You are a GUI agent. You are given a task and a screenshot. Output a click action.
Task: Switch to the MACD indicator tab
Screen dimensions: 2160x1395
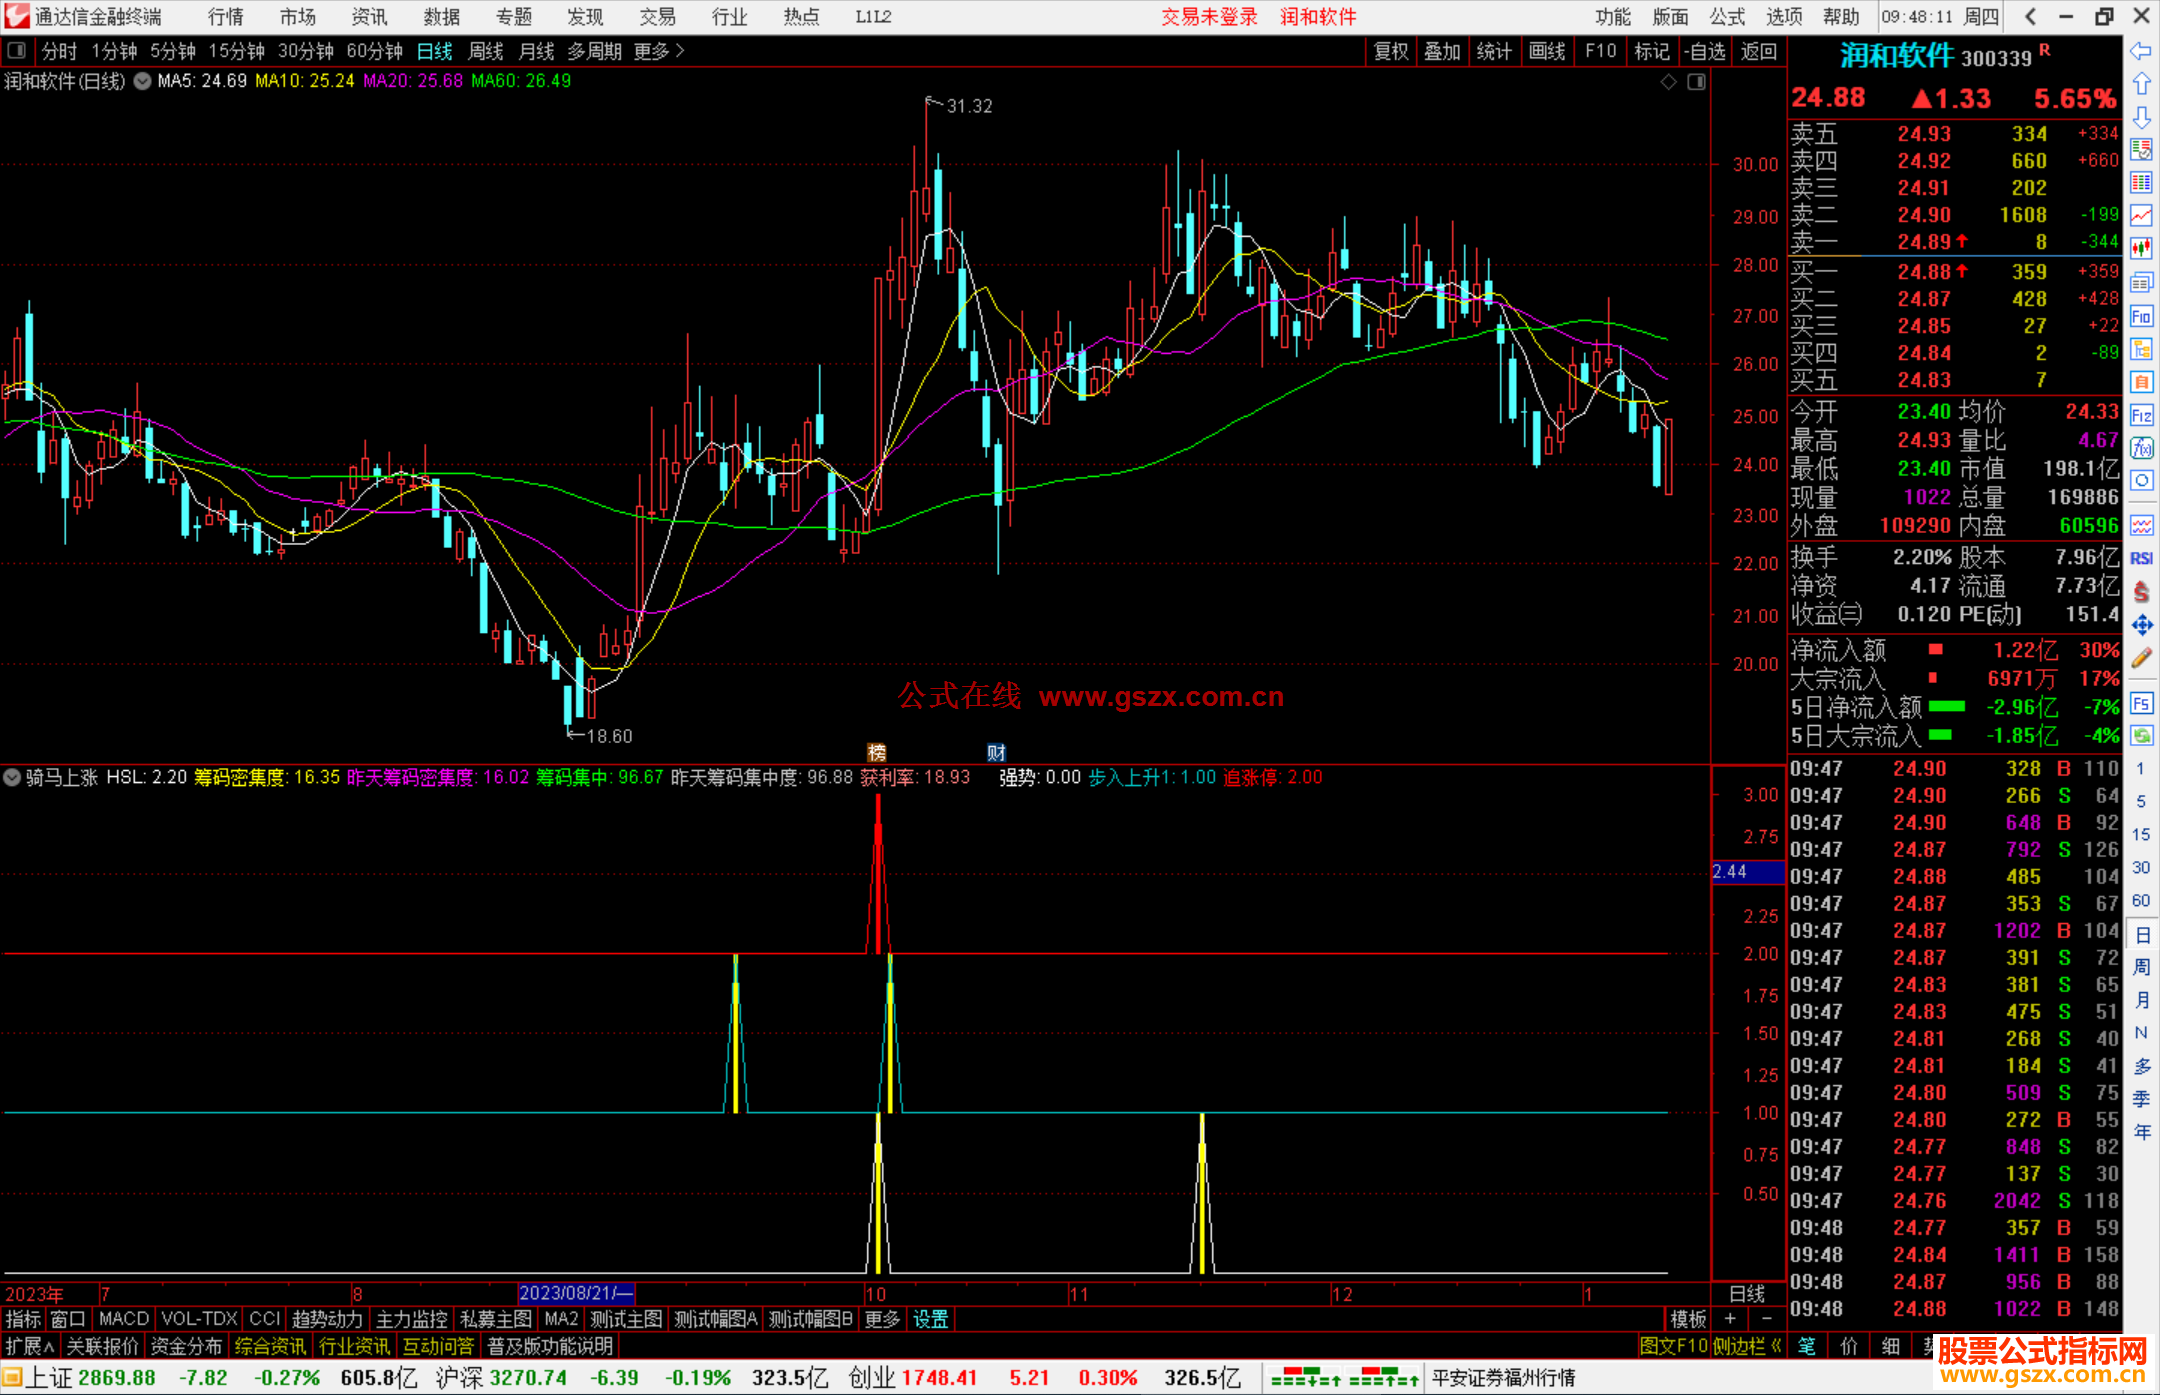tap(123, 1319)
